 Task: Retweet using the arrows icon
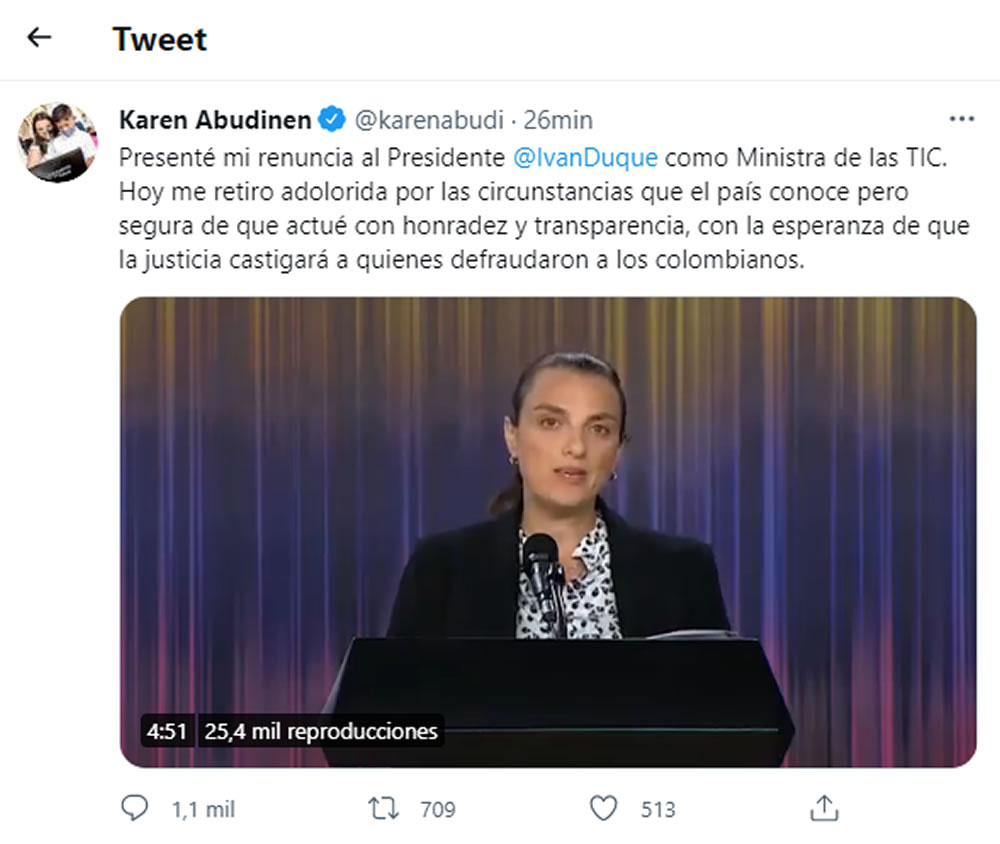coord(383,808)
